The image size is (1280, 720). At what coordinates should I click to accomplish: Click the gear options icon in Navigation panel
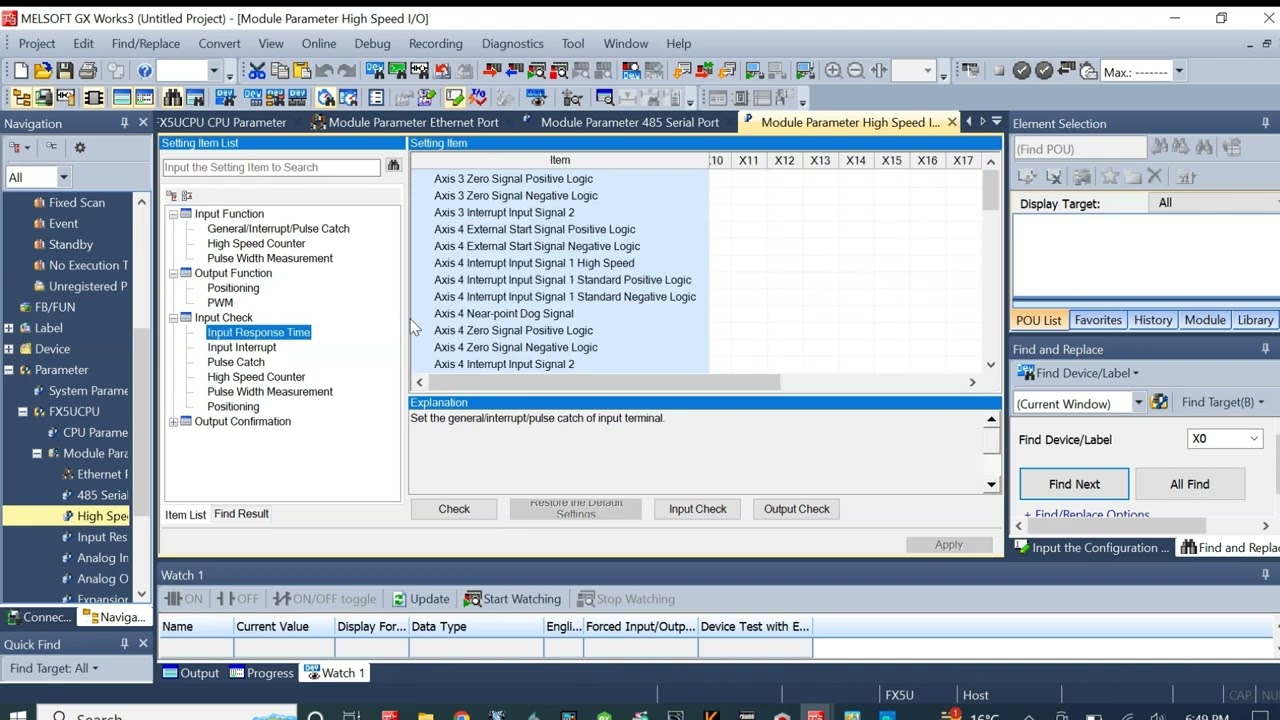click(80, 147)
